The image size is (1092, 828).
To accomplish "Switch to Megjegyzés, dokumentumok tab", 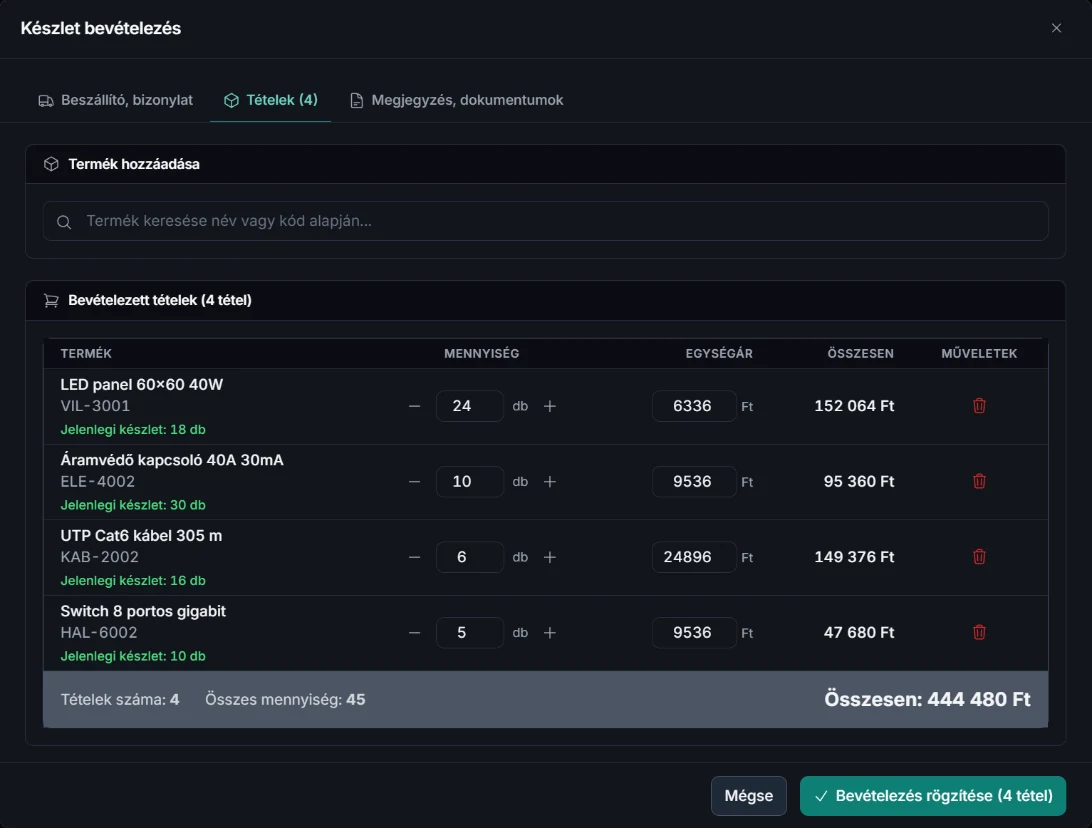I will pos(456,100).
